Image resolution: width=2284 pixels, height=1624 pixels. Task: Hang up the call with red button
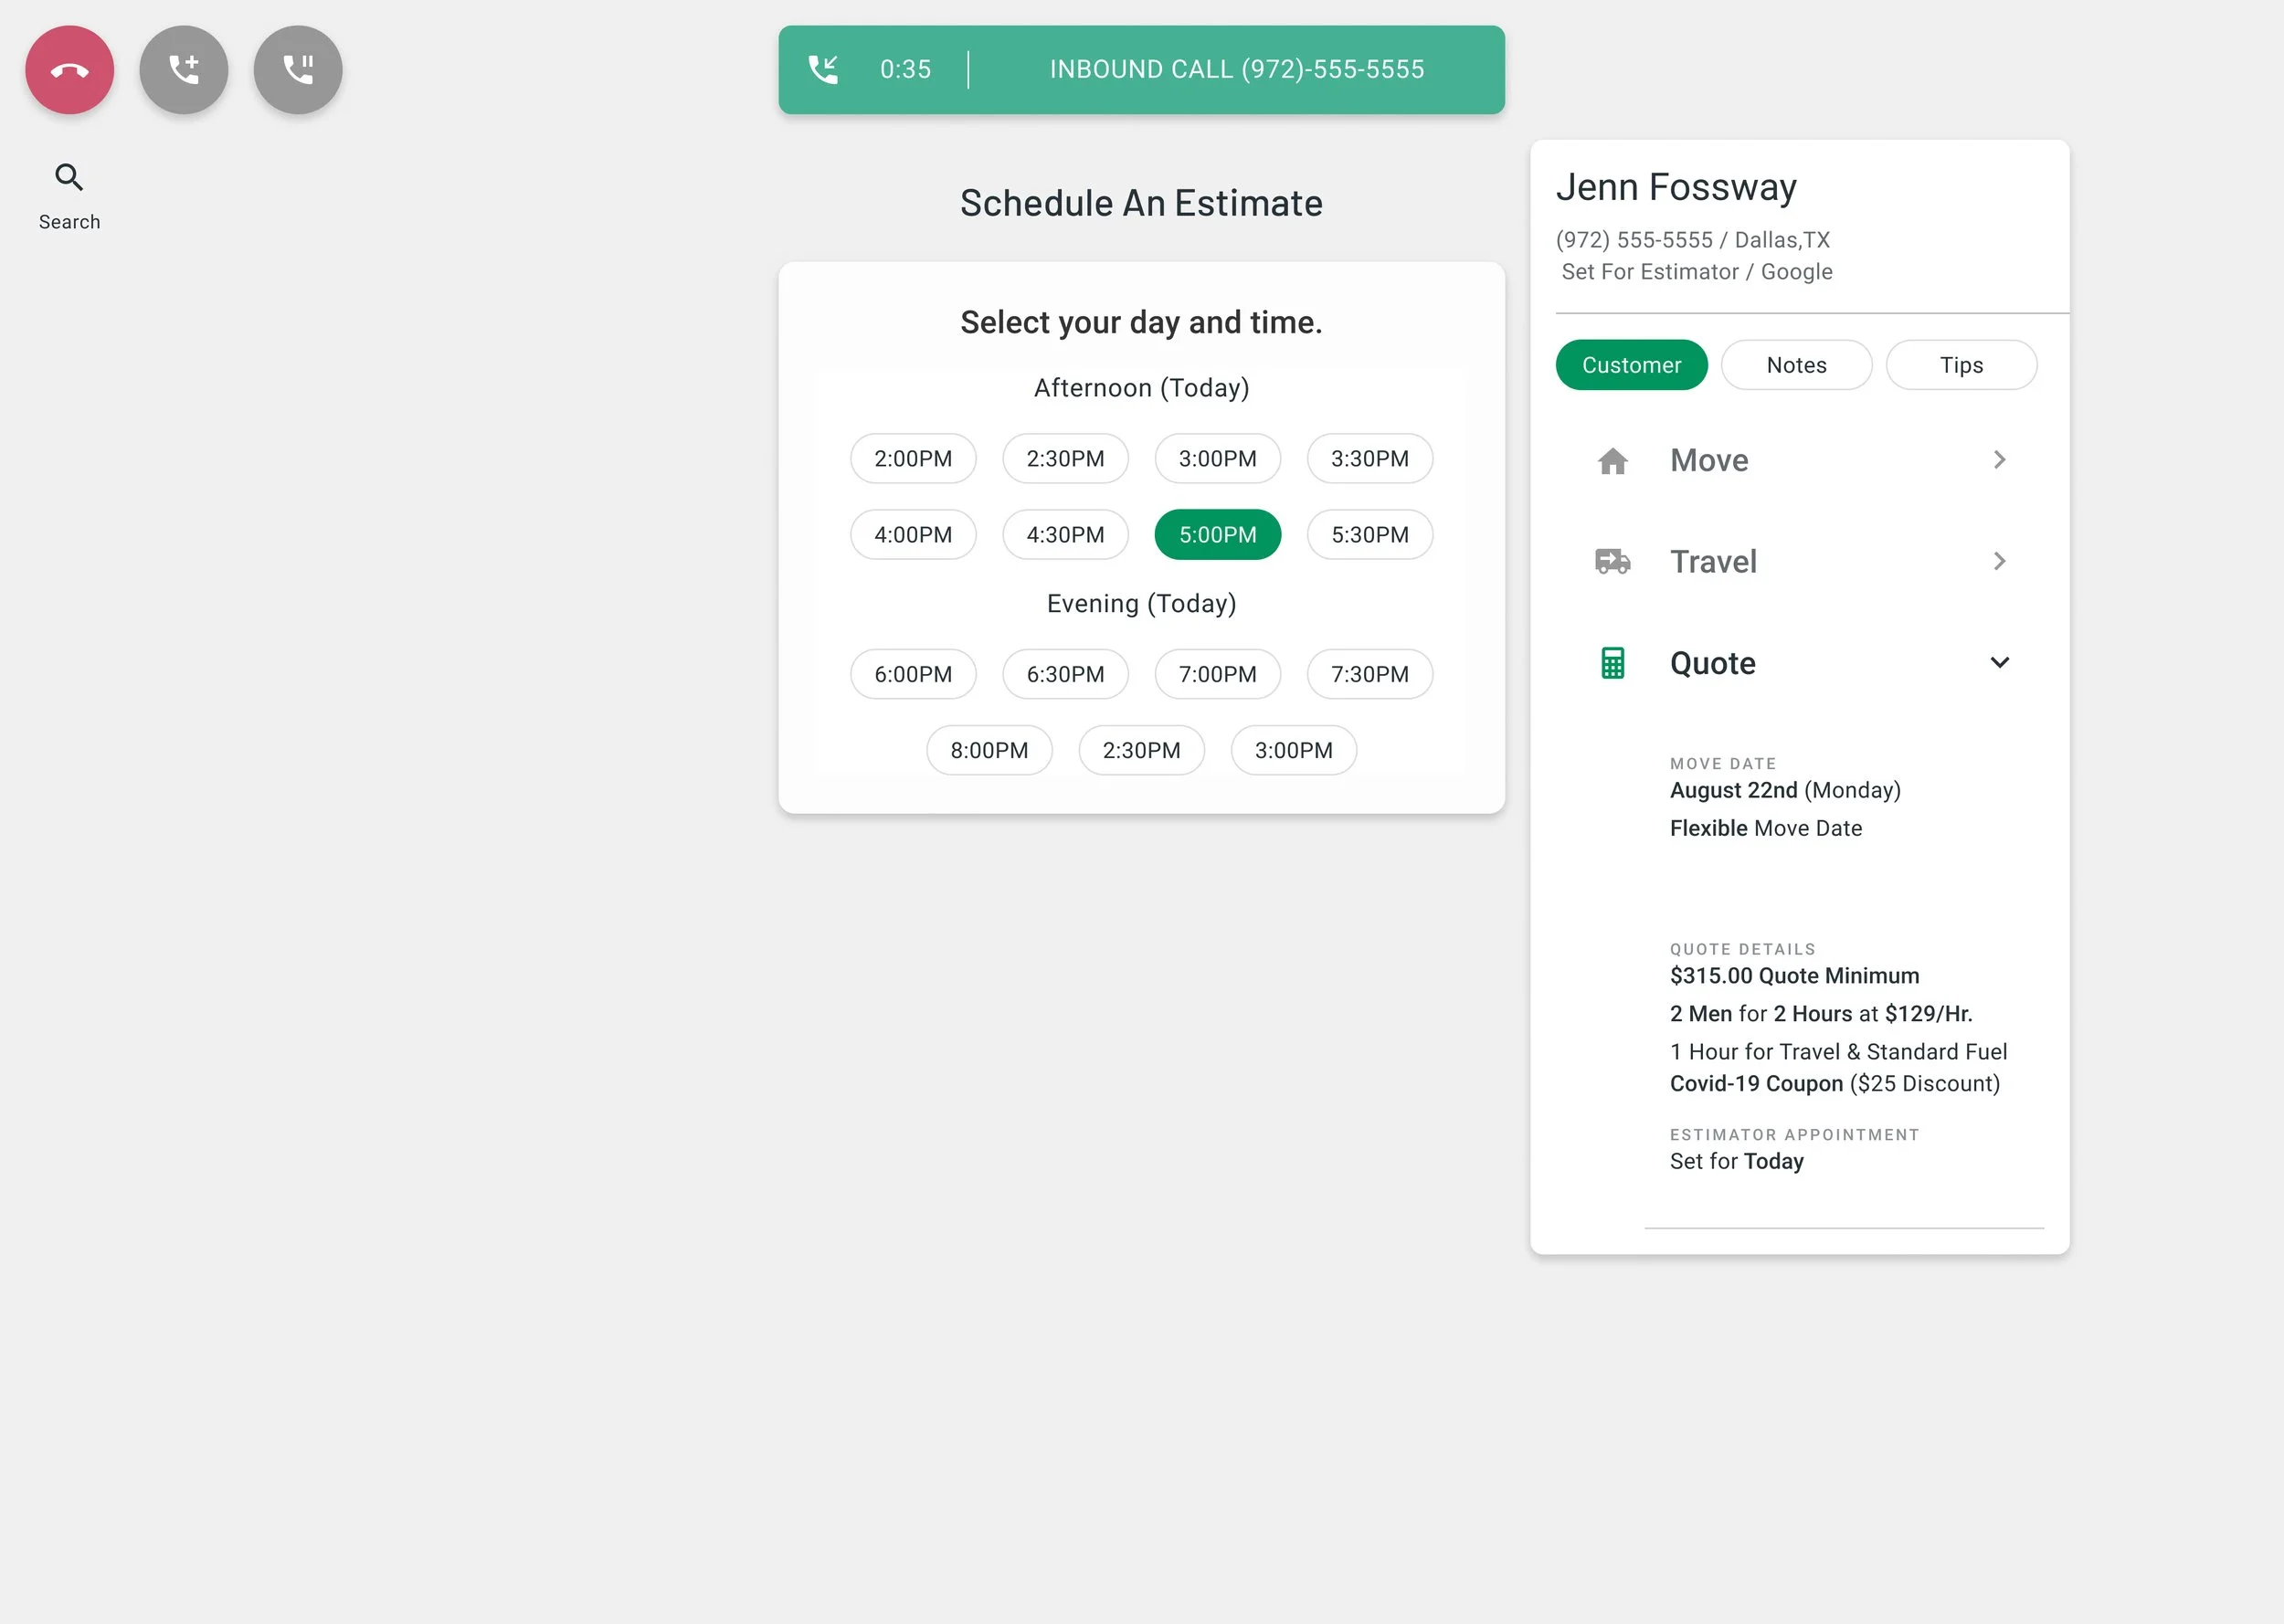(x=69, y=70)
